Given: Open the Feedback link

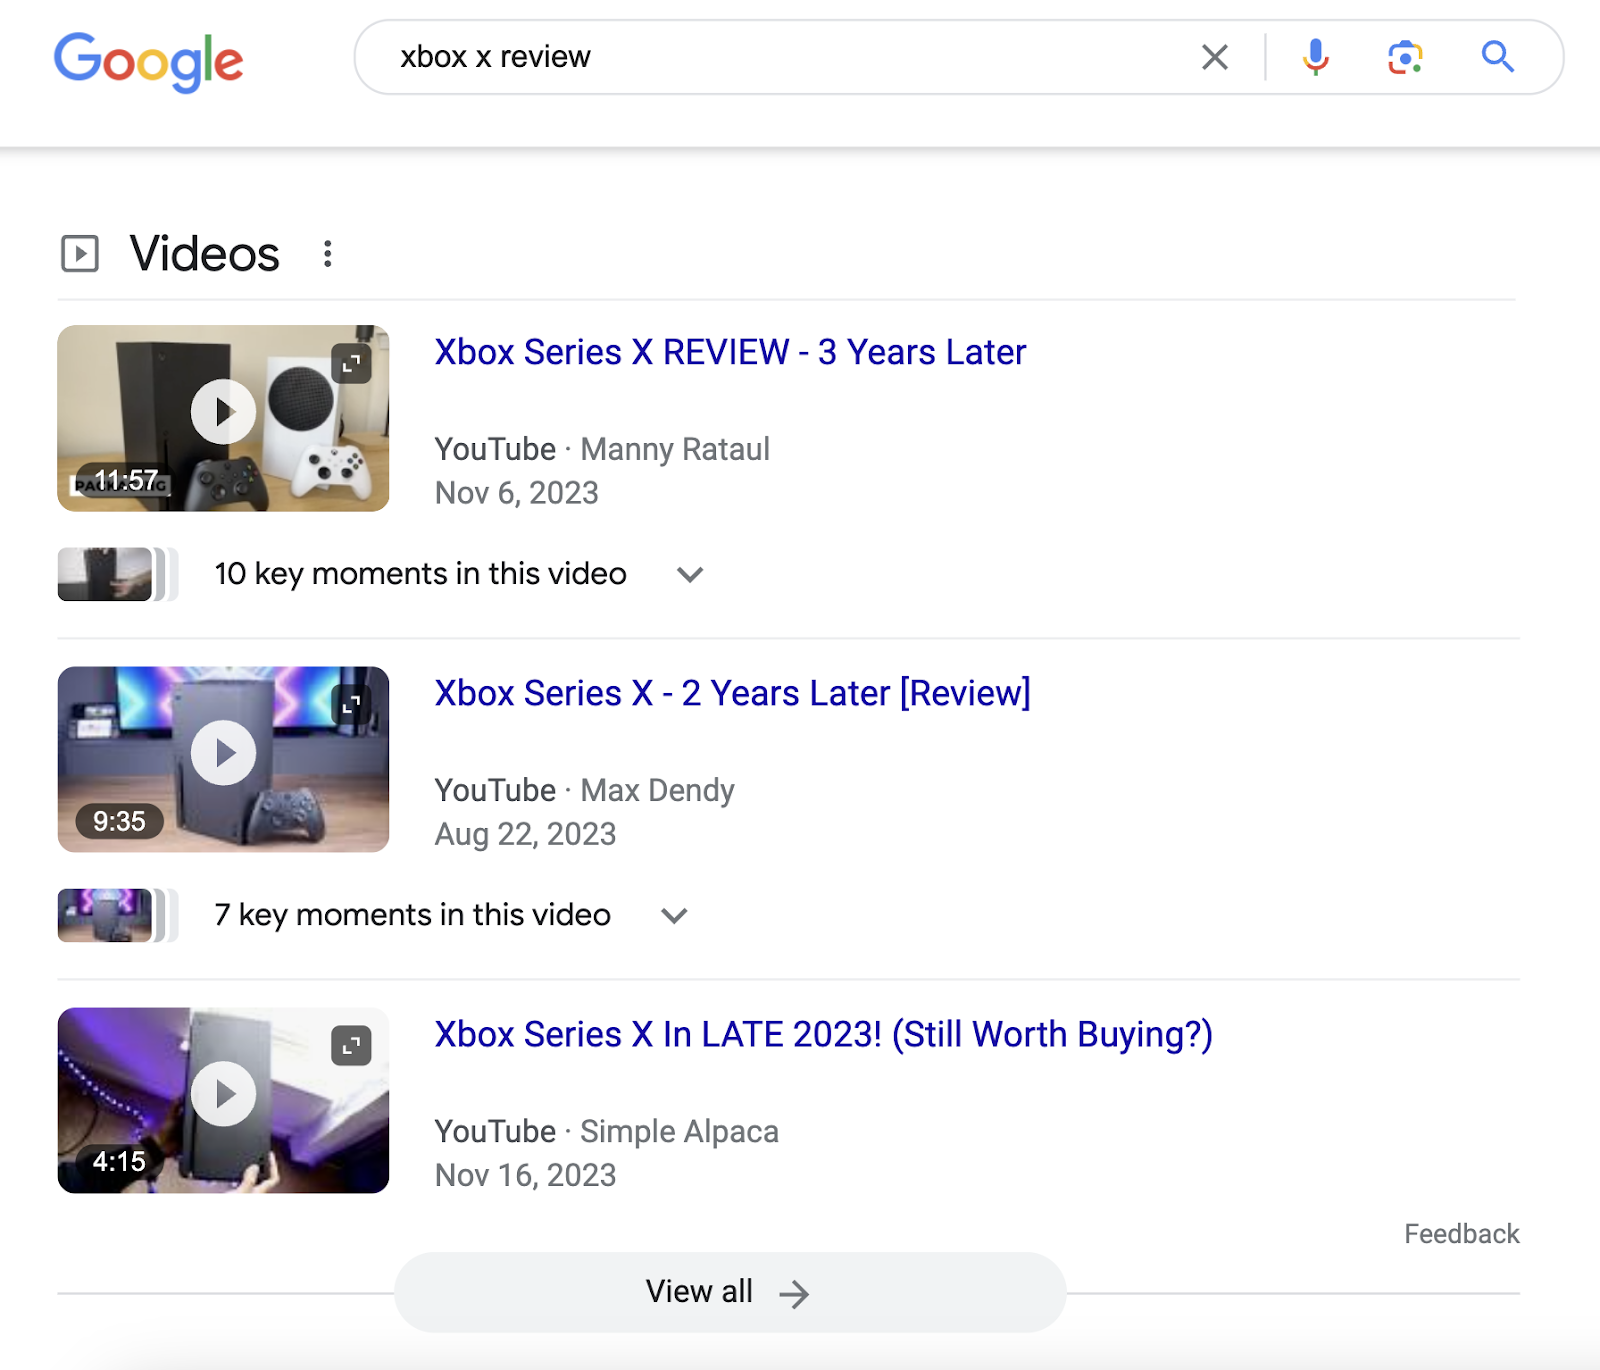Looking at the screenshot, I should click(x=1461, y=1234).
